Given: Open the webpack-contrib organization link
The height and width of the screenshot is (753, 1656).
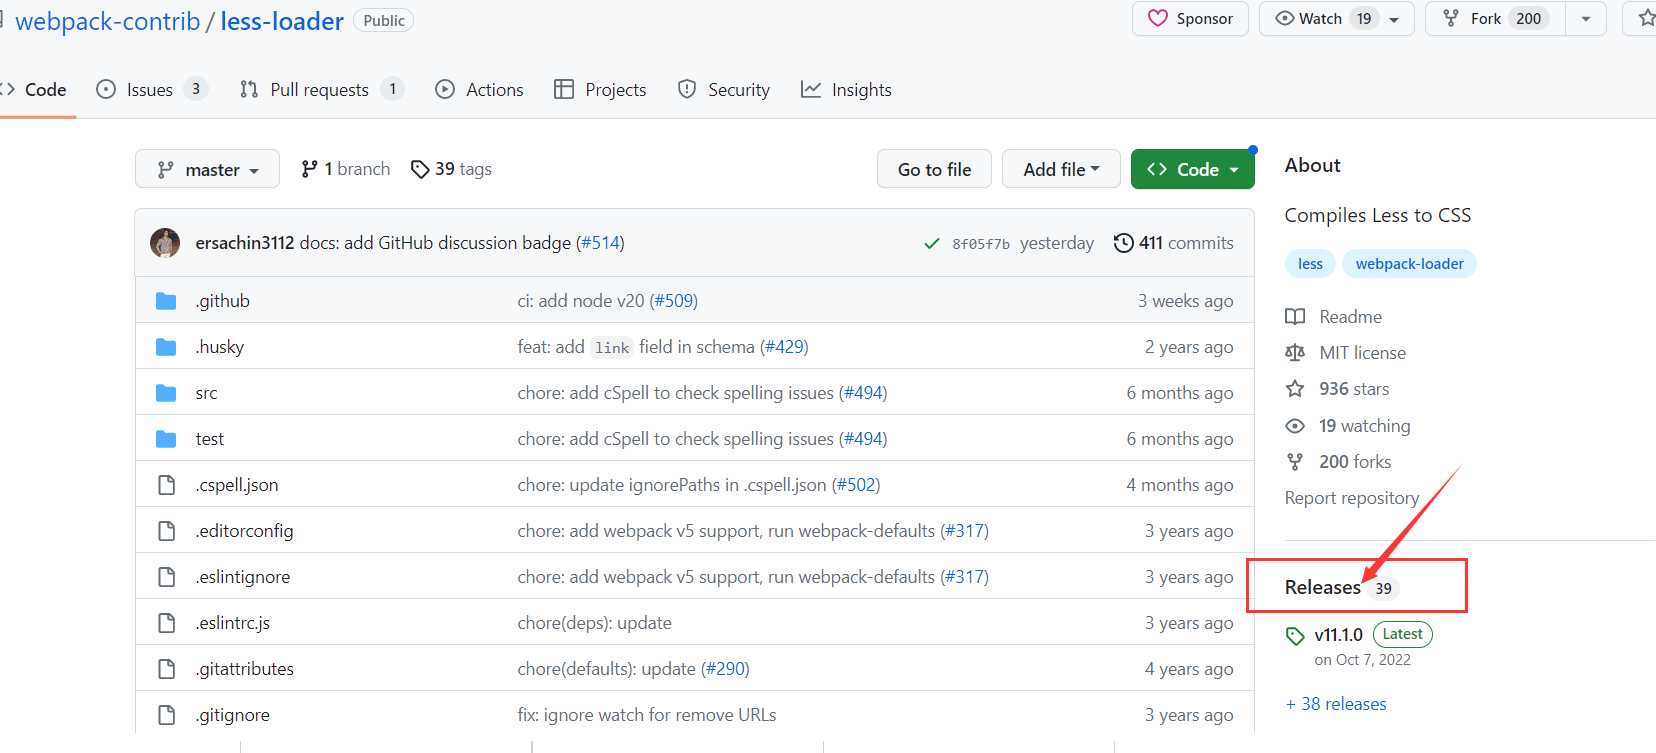Looking at the screenshot, I should 108,21.
